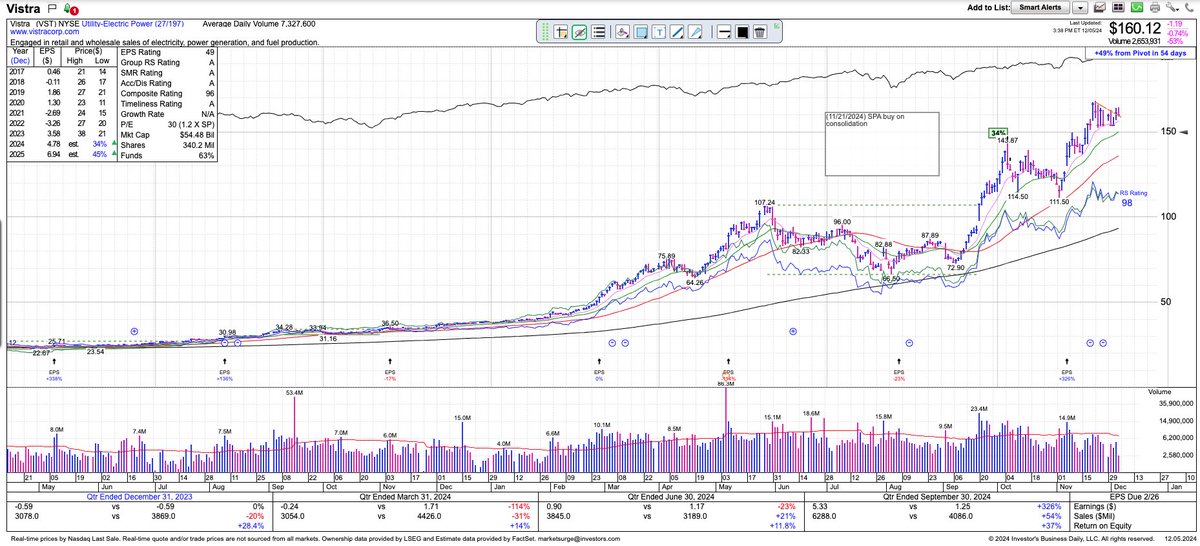
Task: Click the $160.12 current price
Action: pyautogui.click(x=1134, y=28)
